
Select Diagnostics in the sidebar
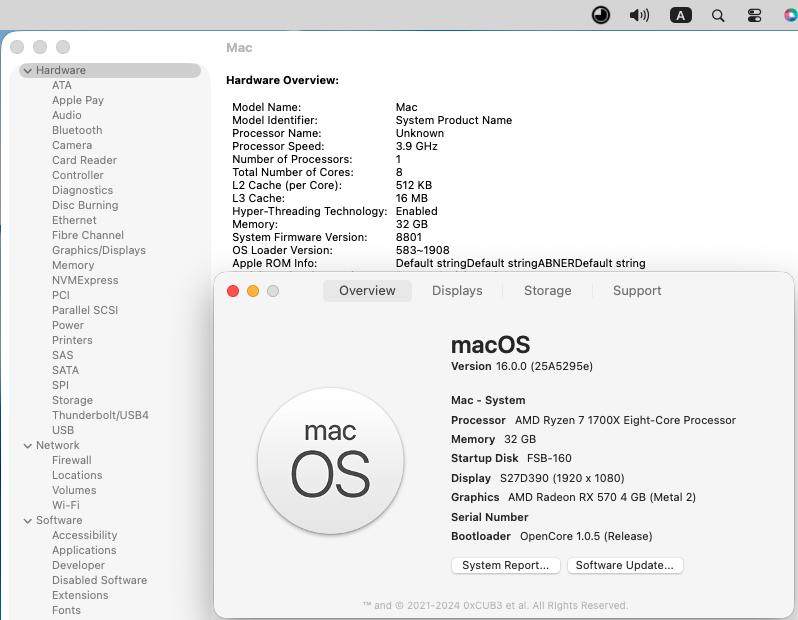pos(82,190)
